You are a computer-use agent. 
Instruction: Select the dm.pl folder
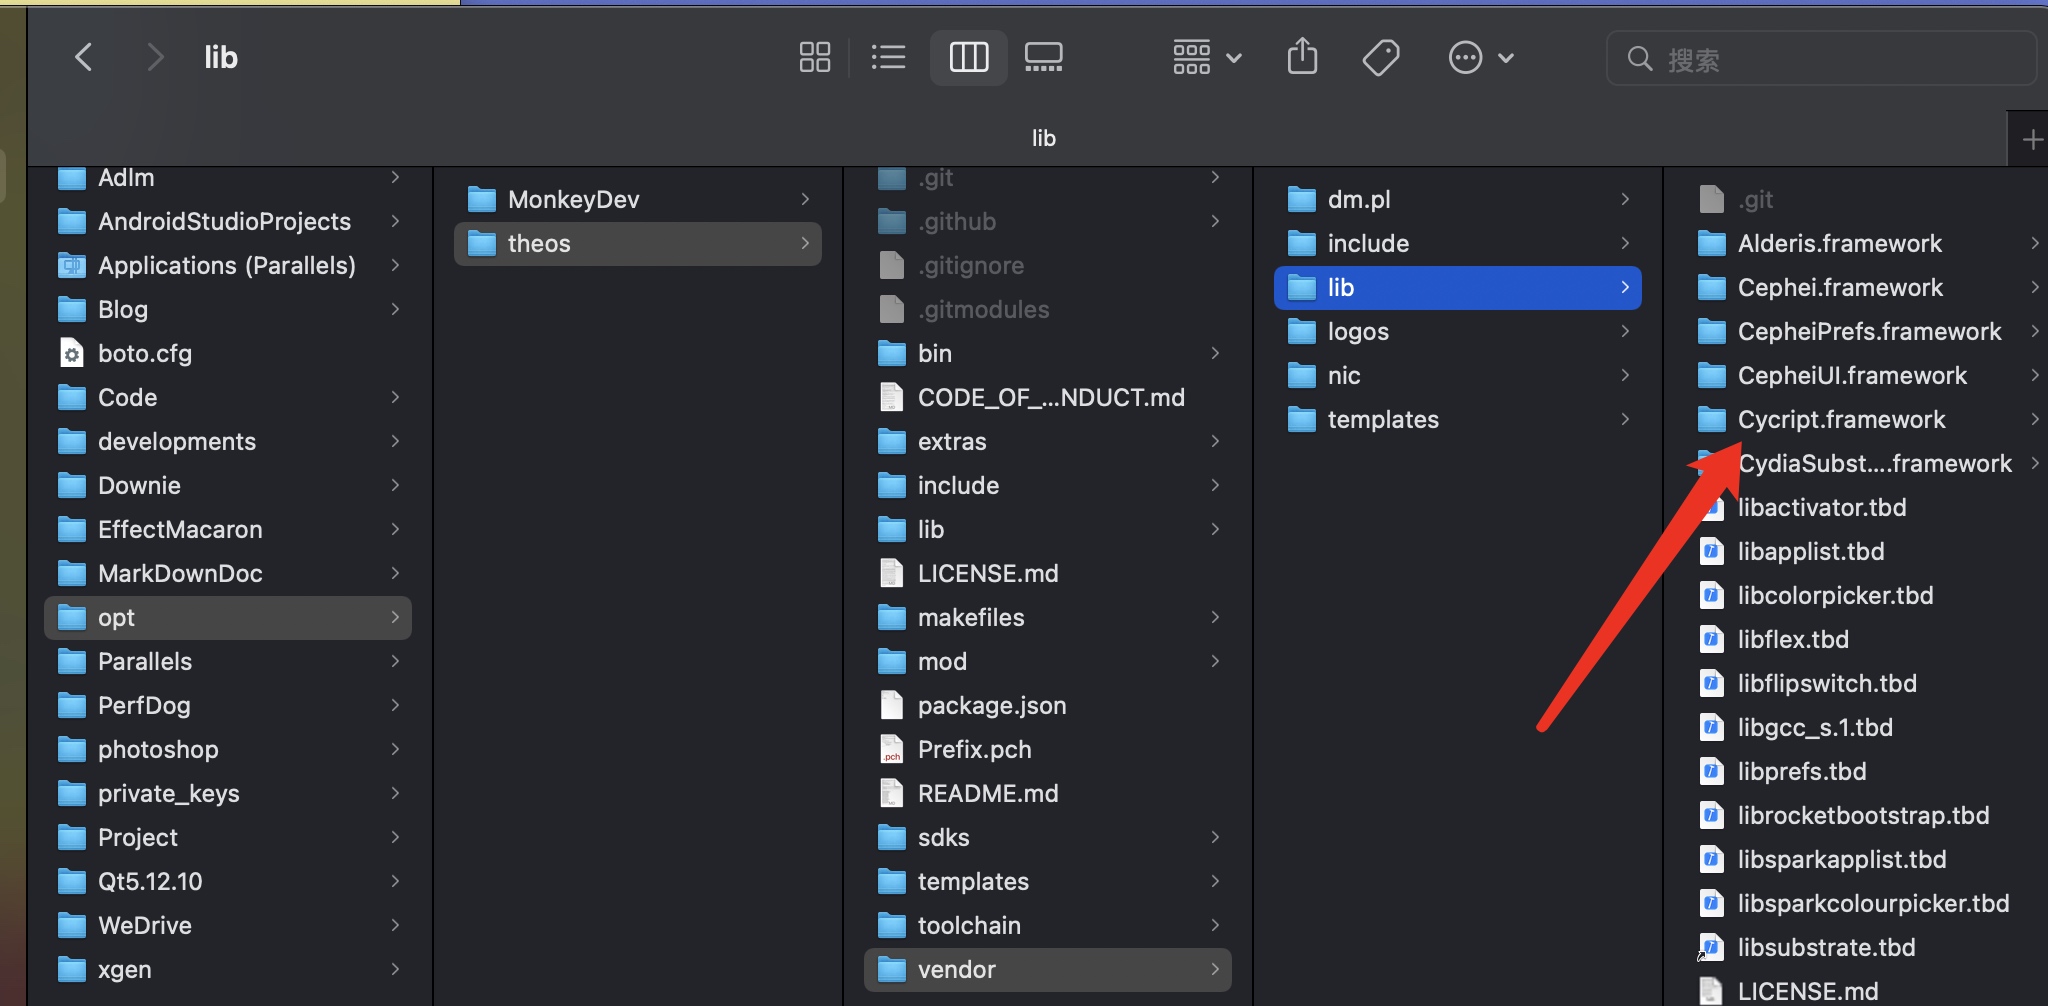(x=1458, y=199)
